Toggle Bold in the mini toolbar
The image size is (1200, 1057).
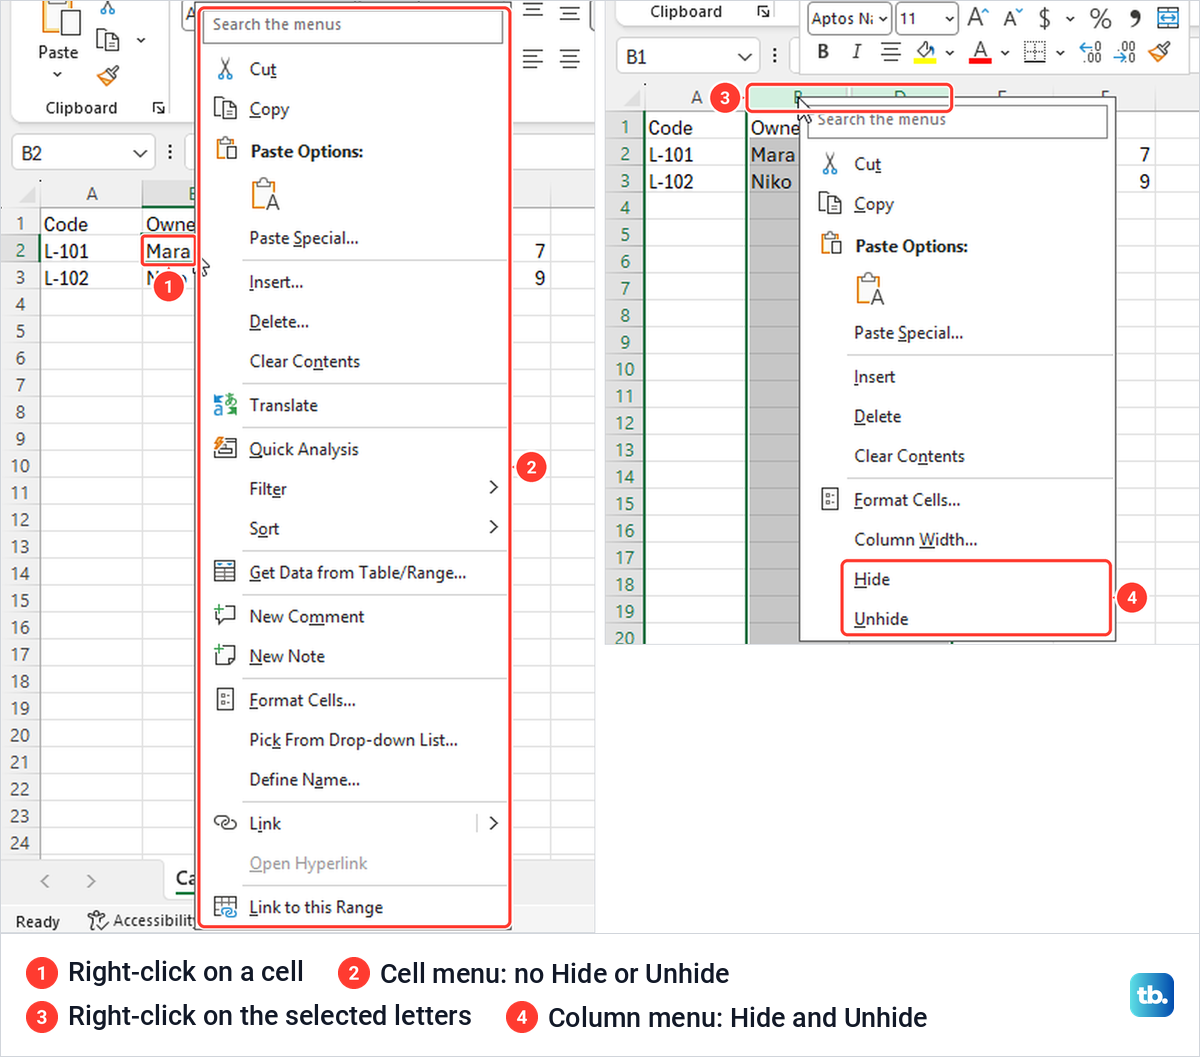click(x=823, y=52)
